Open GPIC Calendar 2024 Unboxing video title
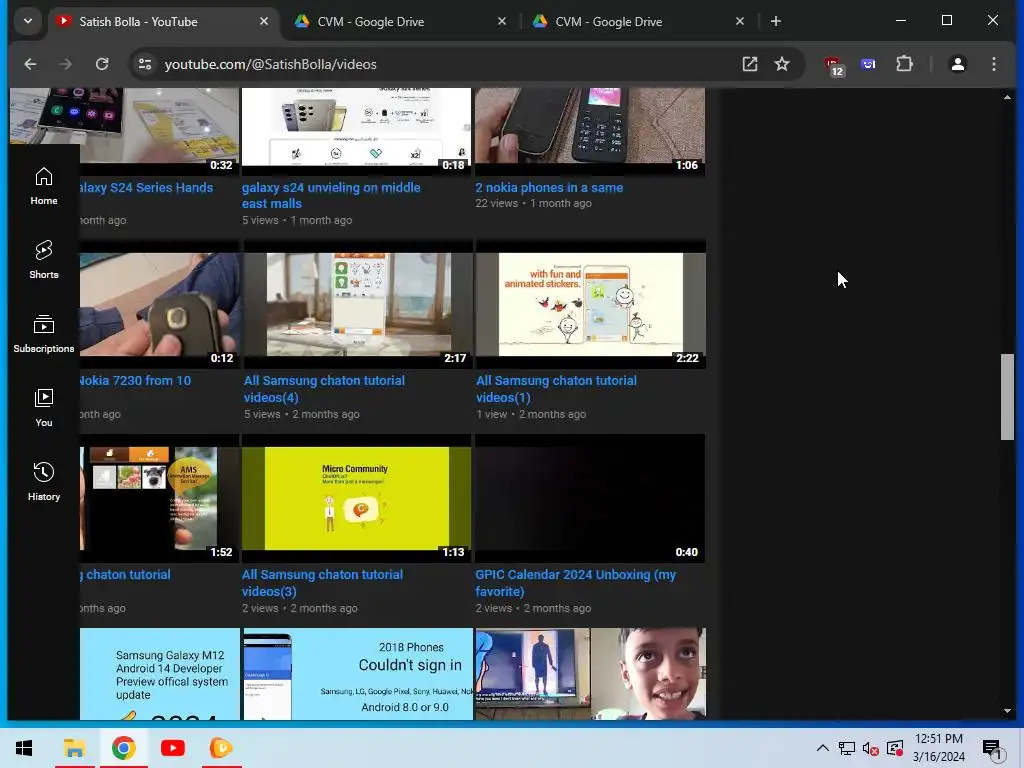The image size is (1024, 768). (x=575, y=583)
